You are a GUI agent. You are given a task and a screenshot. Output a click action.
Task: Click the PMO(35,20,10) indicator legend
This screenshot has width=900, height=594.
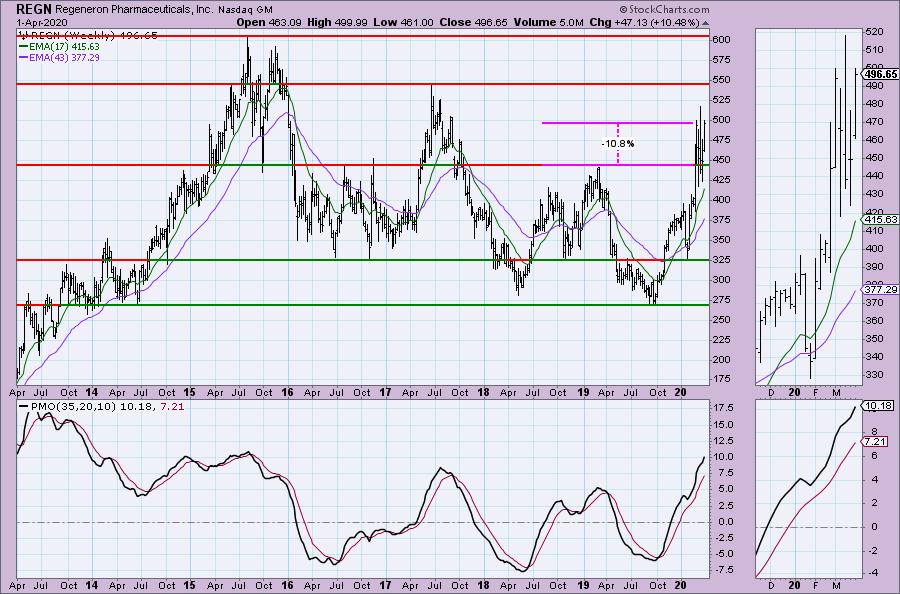click(x=101, y=407)
